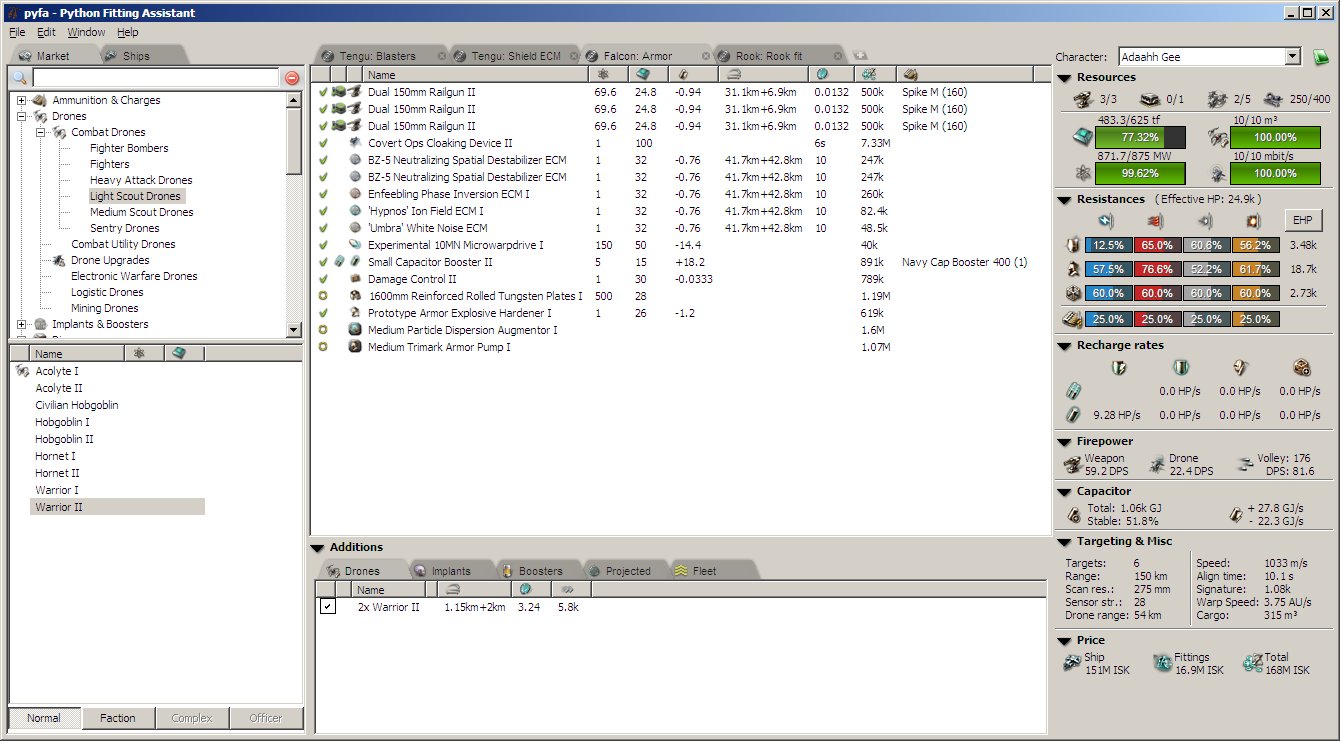Click the drones icon beside 2/5
Screen dimensions: 1340x741
(1216, 99)
